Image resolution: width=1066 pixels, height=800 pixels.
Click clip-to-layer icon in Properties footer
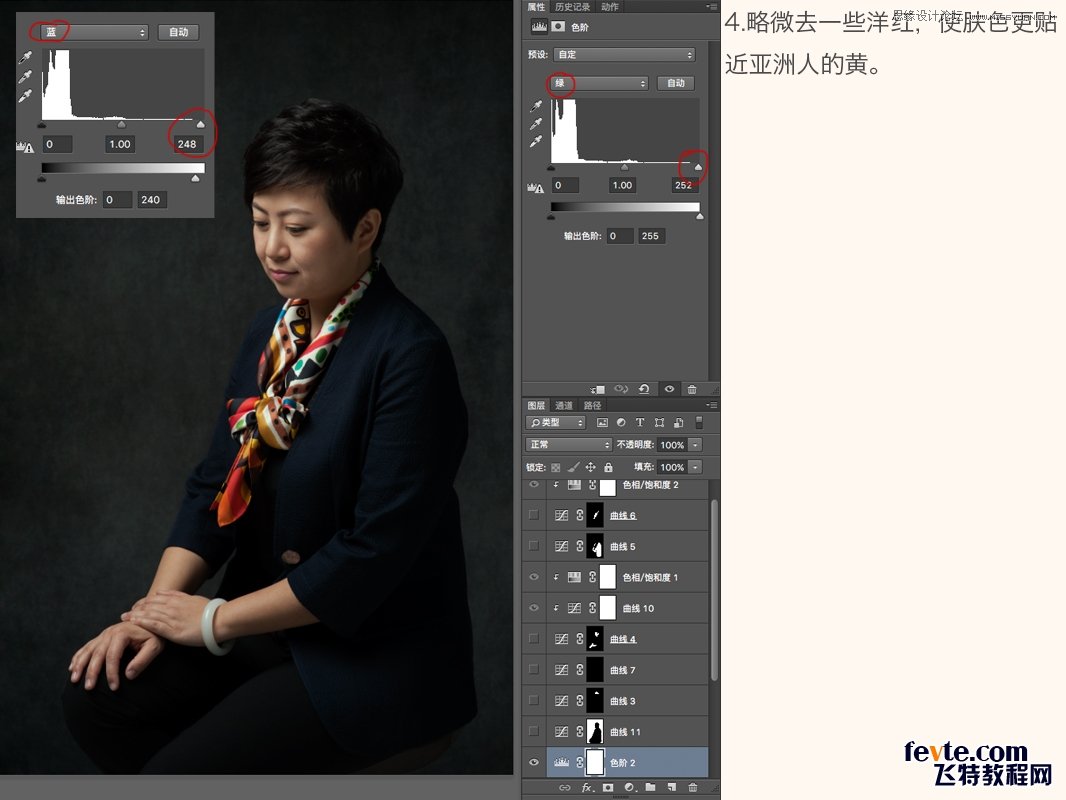598,389
